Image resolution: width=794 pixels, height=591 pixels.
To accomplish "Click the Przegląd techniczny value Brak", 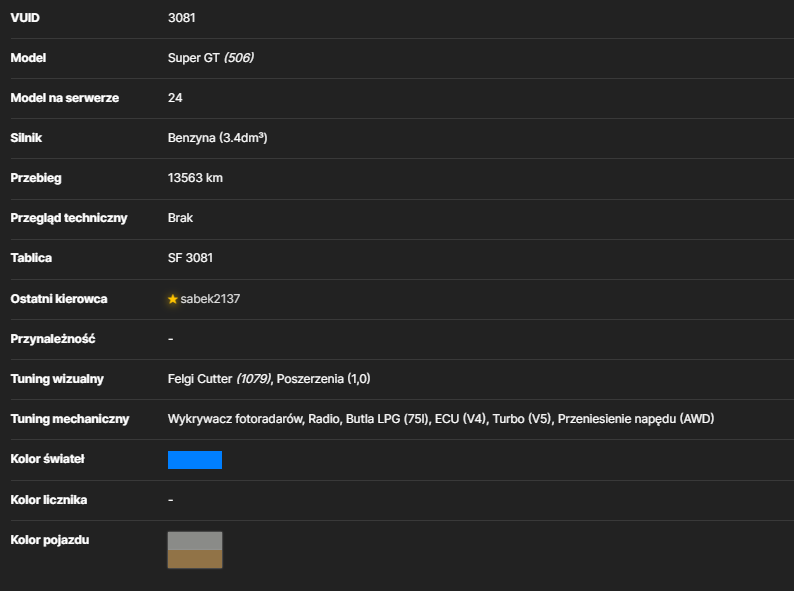I will pos(180,218).
